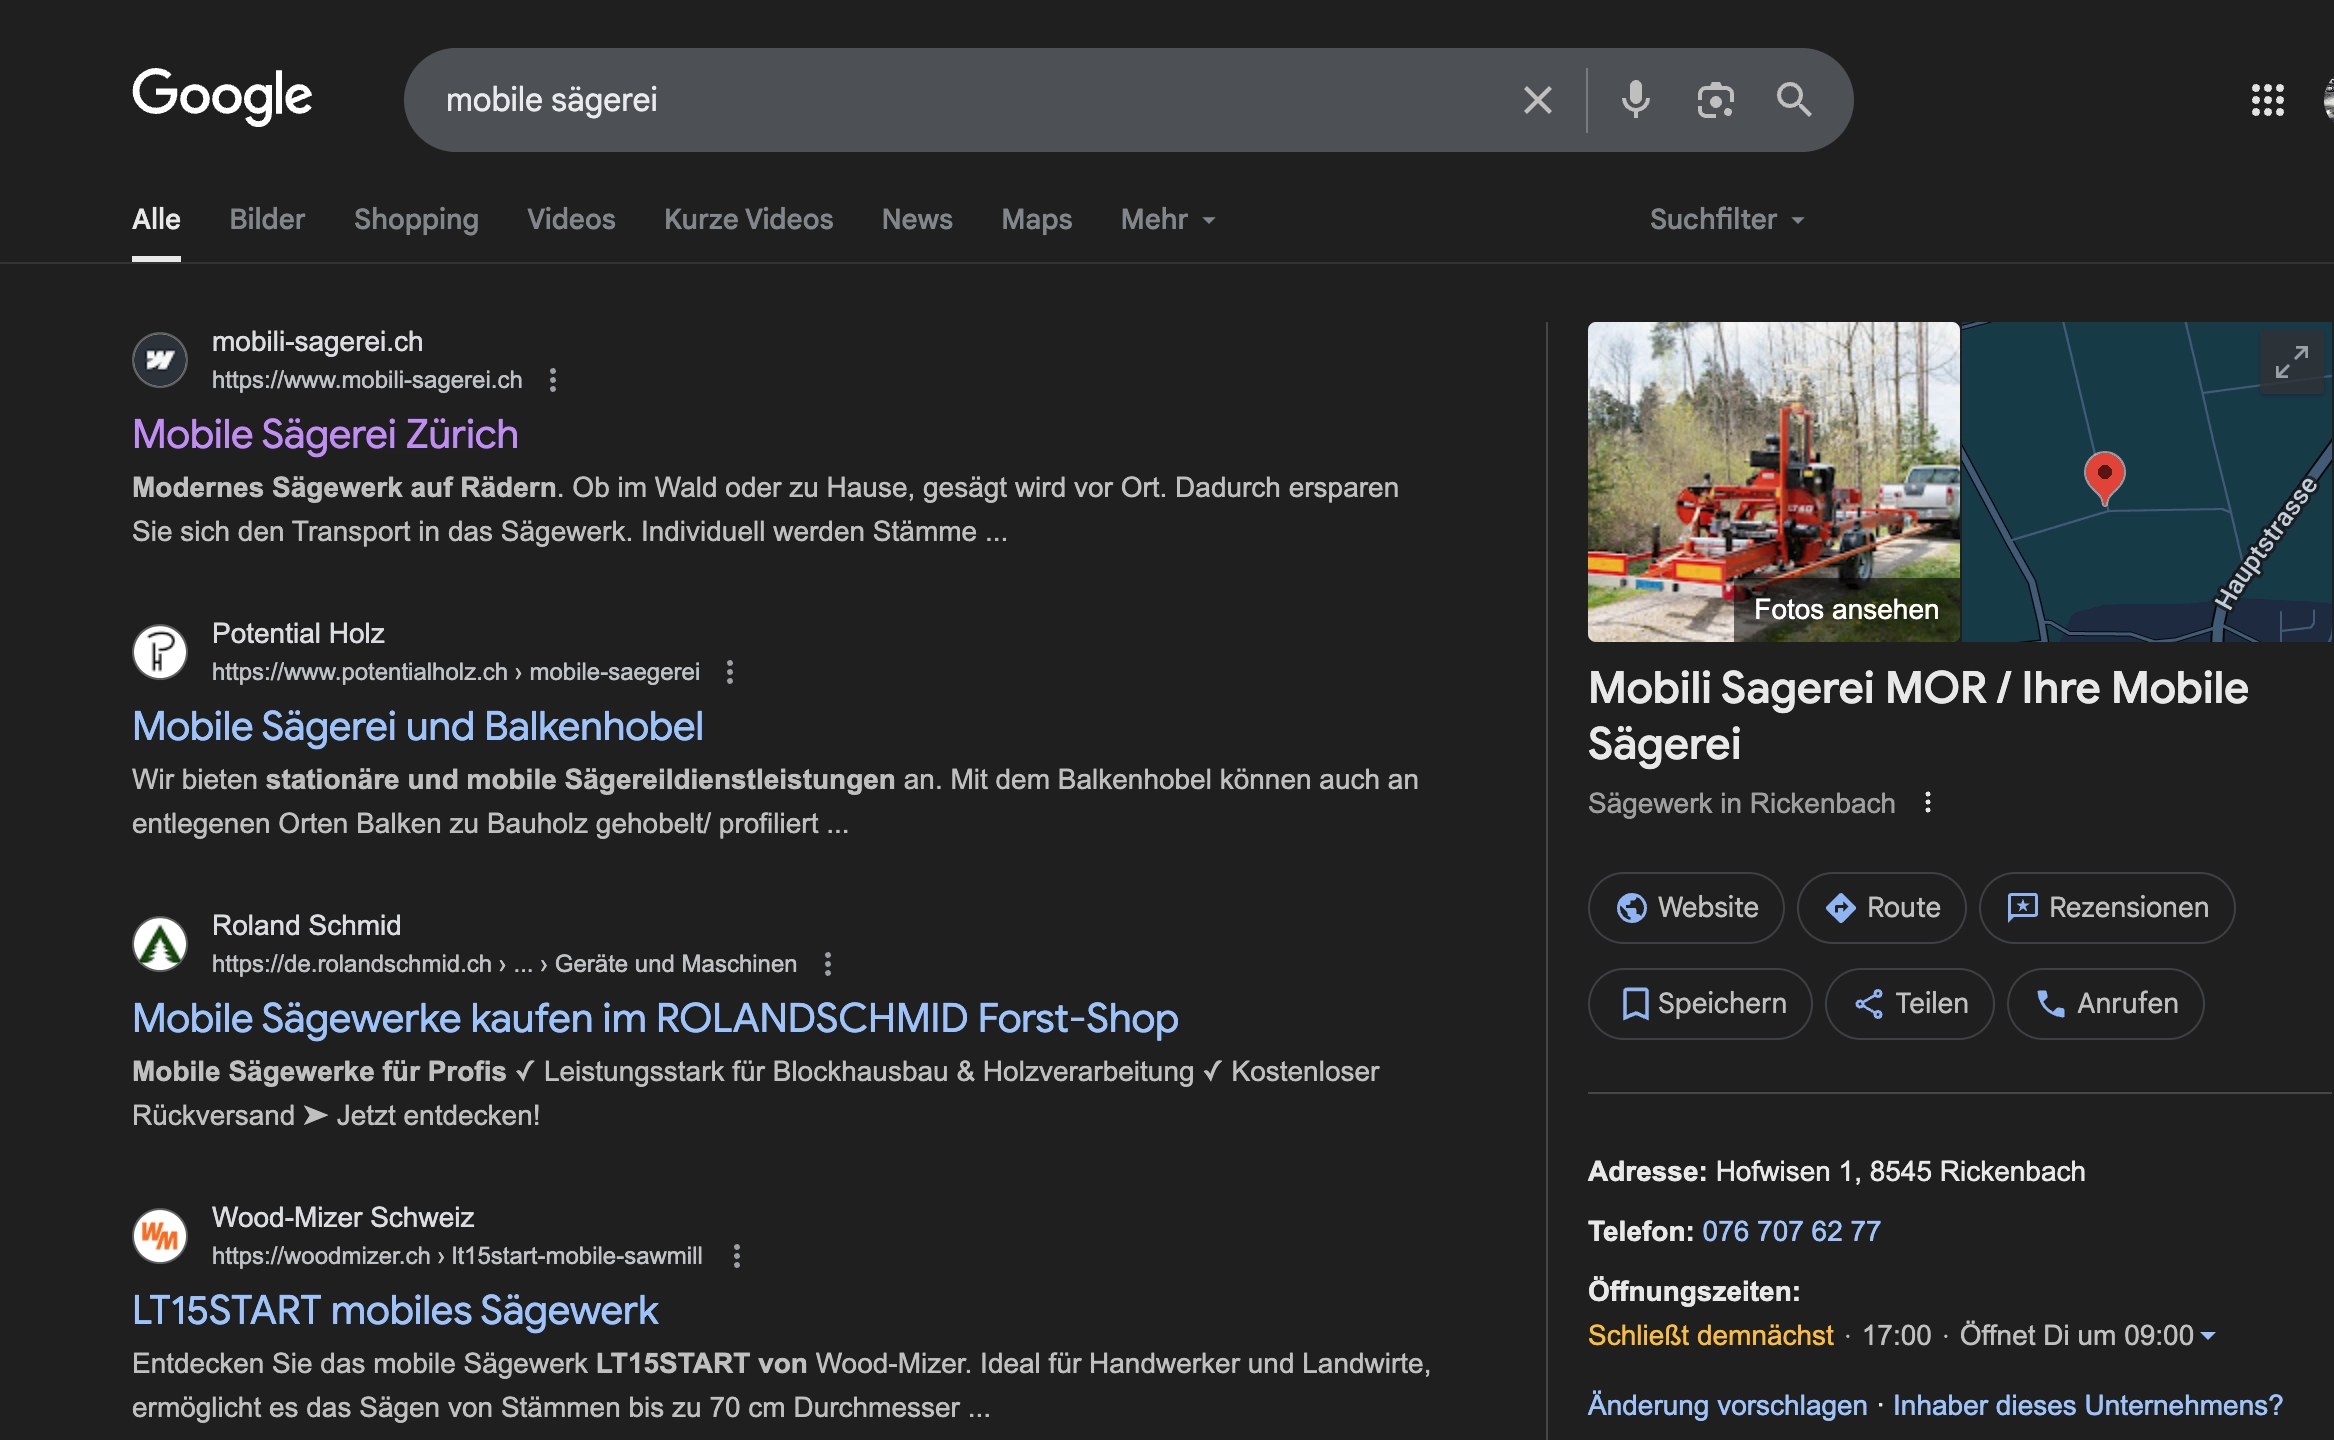Open the Suchfilter dropdown
This screenshot has height=1440, width=2334.
[1727, 219]
